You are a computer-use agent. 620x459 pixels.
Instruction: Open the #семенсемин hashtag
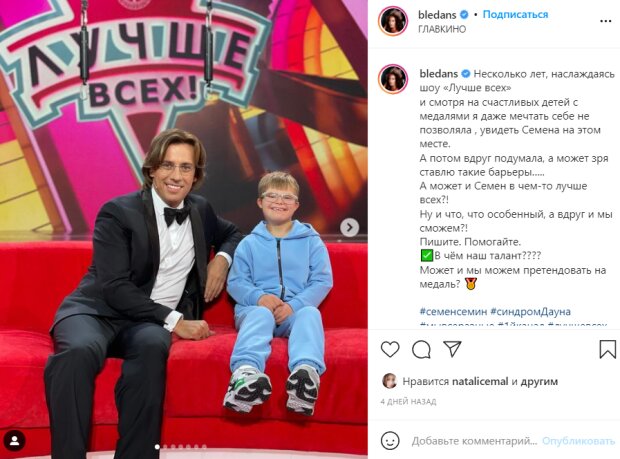(453, 312)
